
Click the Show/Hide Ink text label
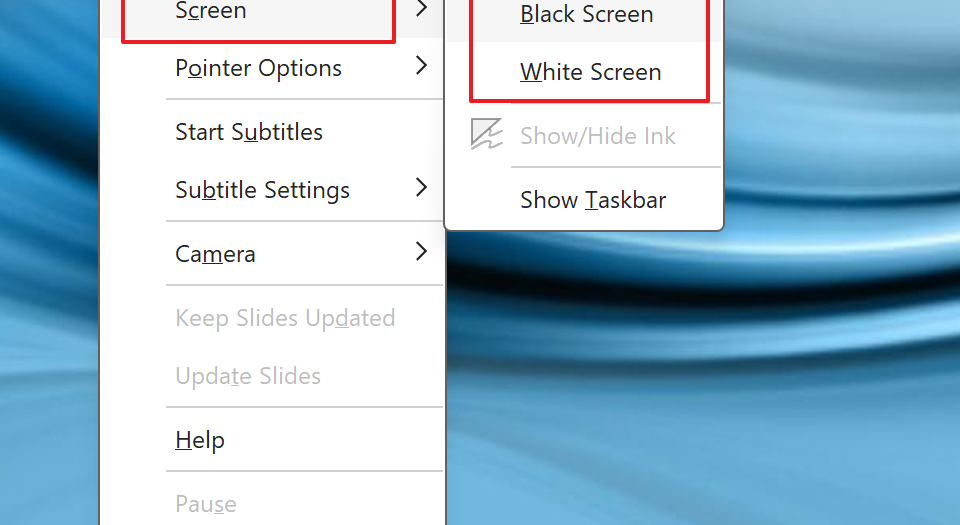(x=598, y=136)
